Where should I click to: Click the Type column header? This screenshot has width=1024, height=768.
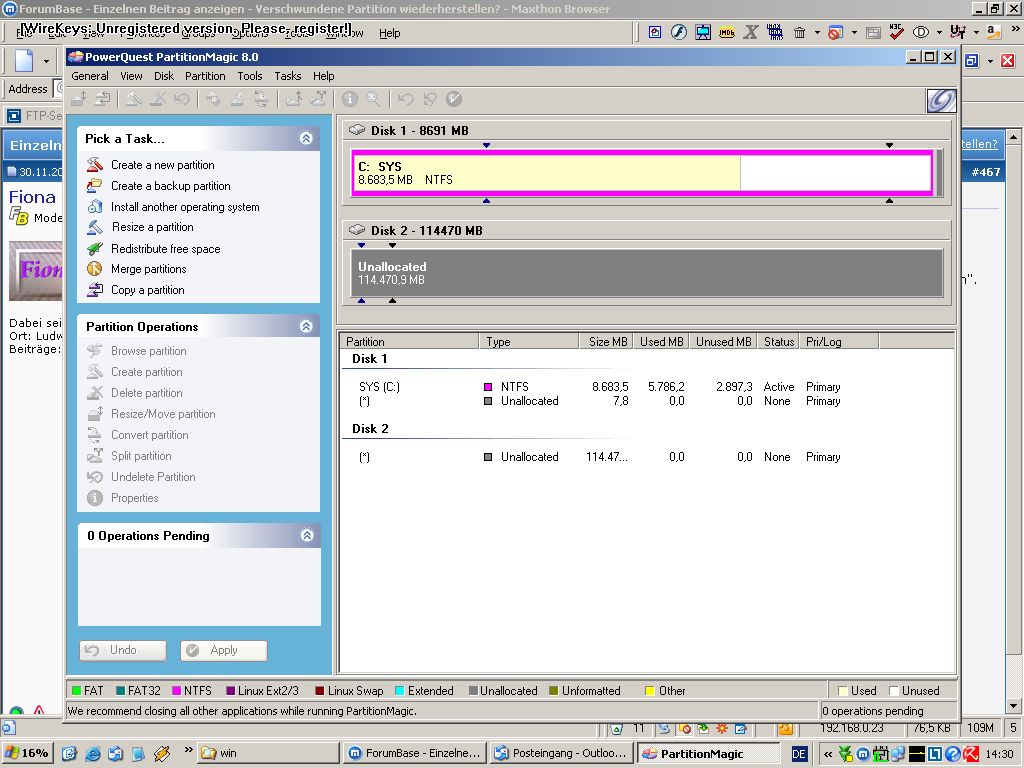529,342
